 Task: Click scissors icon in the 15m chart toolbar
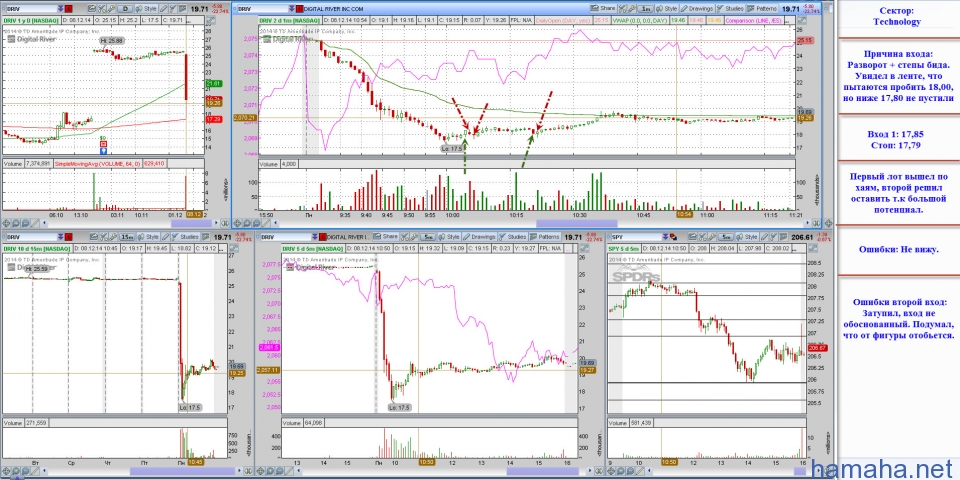(x=103, y=237)
